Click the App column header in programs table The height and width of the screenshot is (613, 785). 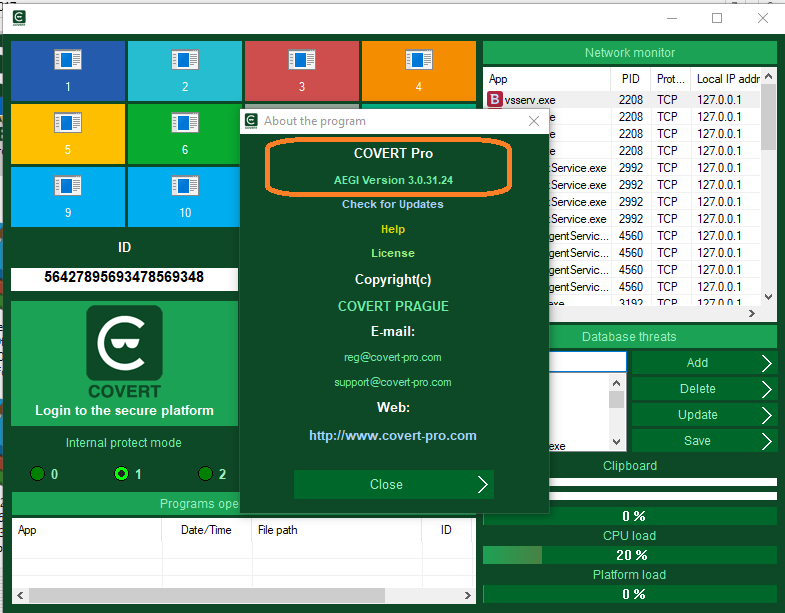tap(86, 530)
